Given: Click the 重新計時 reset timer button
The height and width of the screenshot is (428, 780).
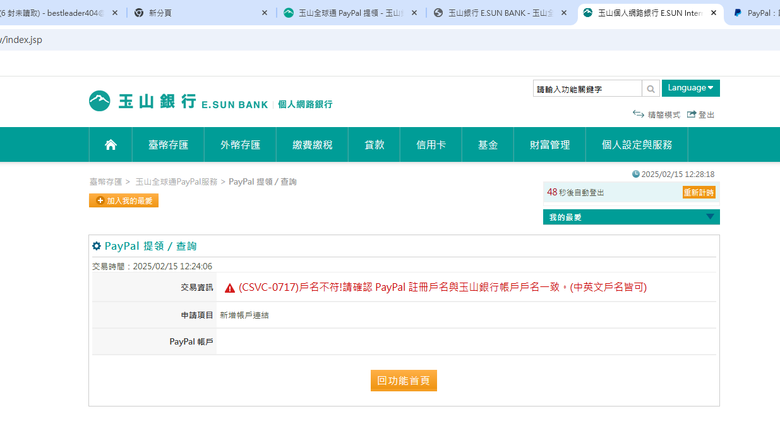Looking at the screenshot, I should click(699, 193).
